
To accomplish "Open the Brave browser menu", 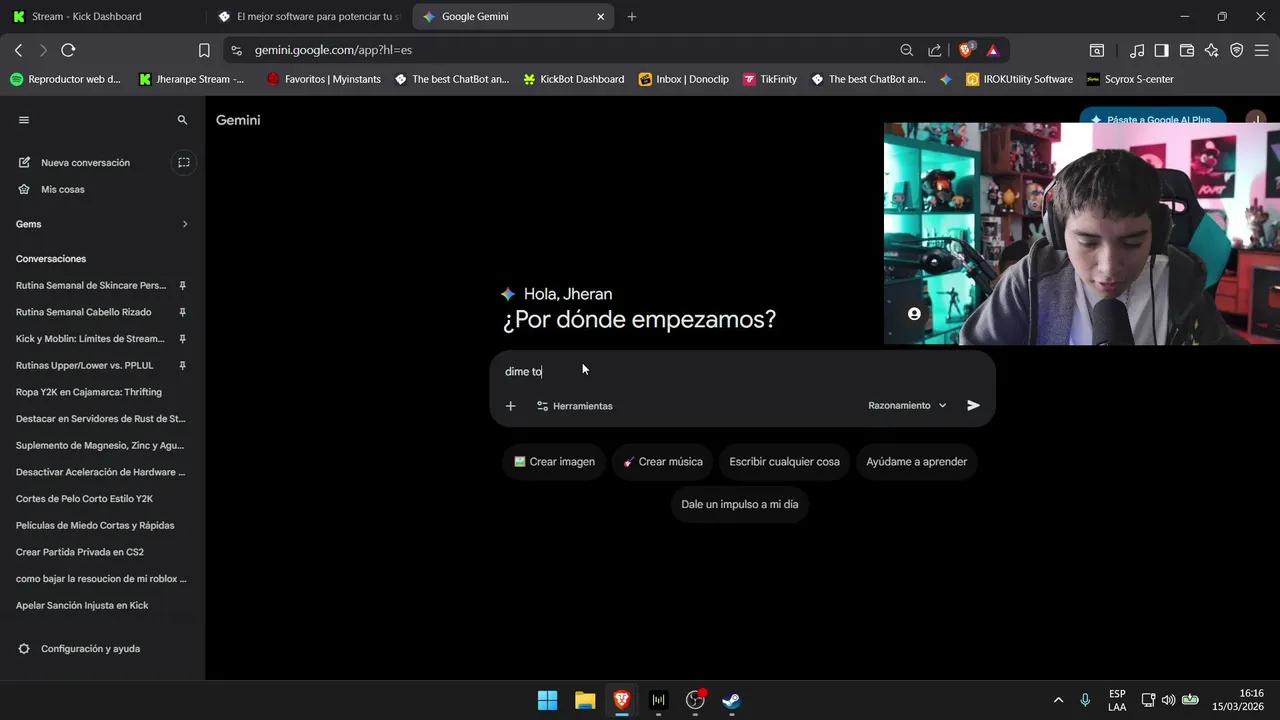I will pos(1261,50).
